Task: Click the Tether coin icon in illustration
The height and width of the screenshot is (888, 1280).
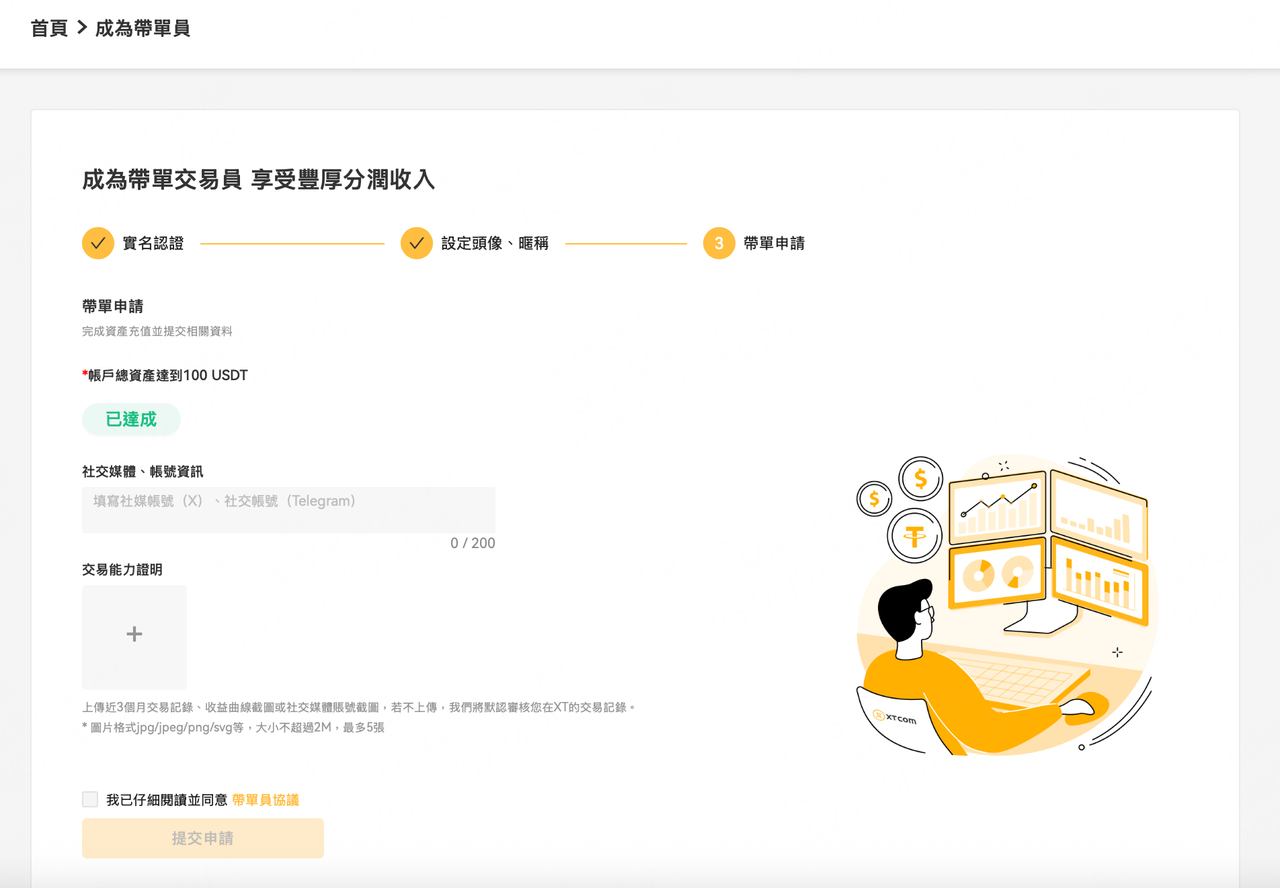Action: (x=915, y=535)
